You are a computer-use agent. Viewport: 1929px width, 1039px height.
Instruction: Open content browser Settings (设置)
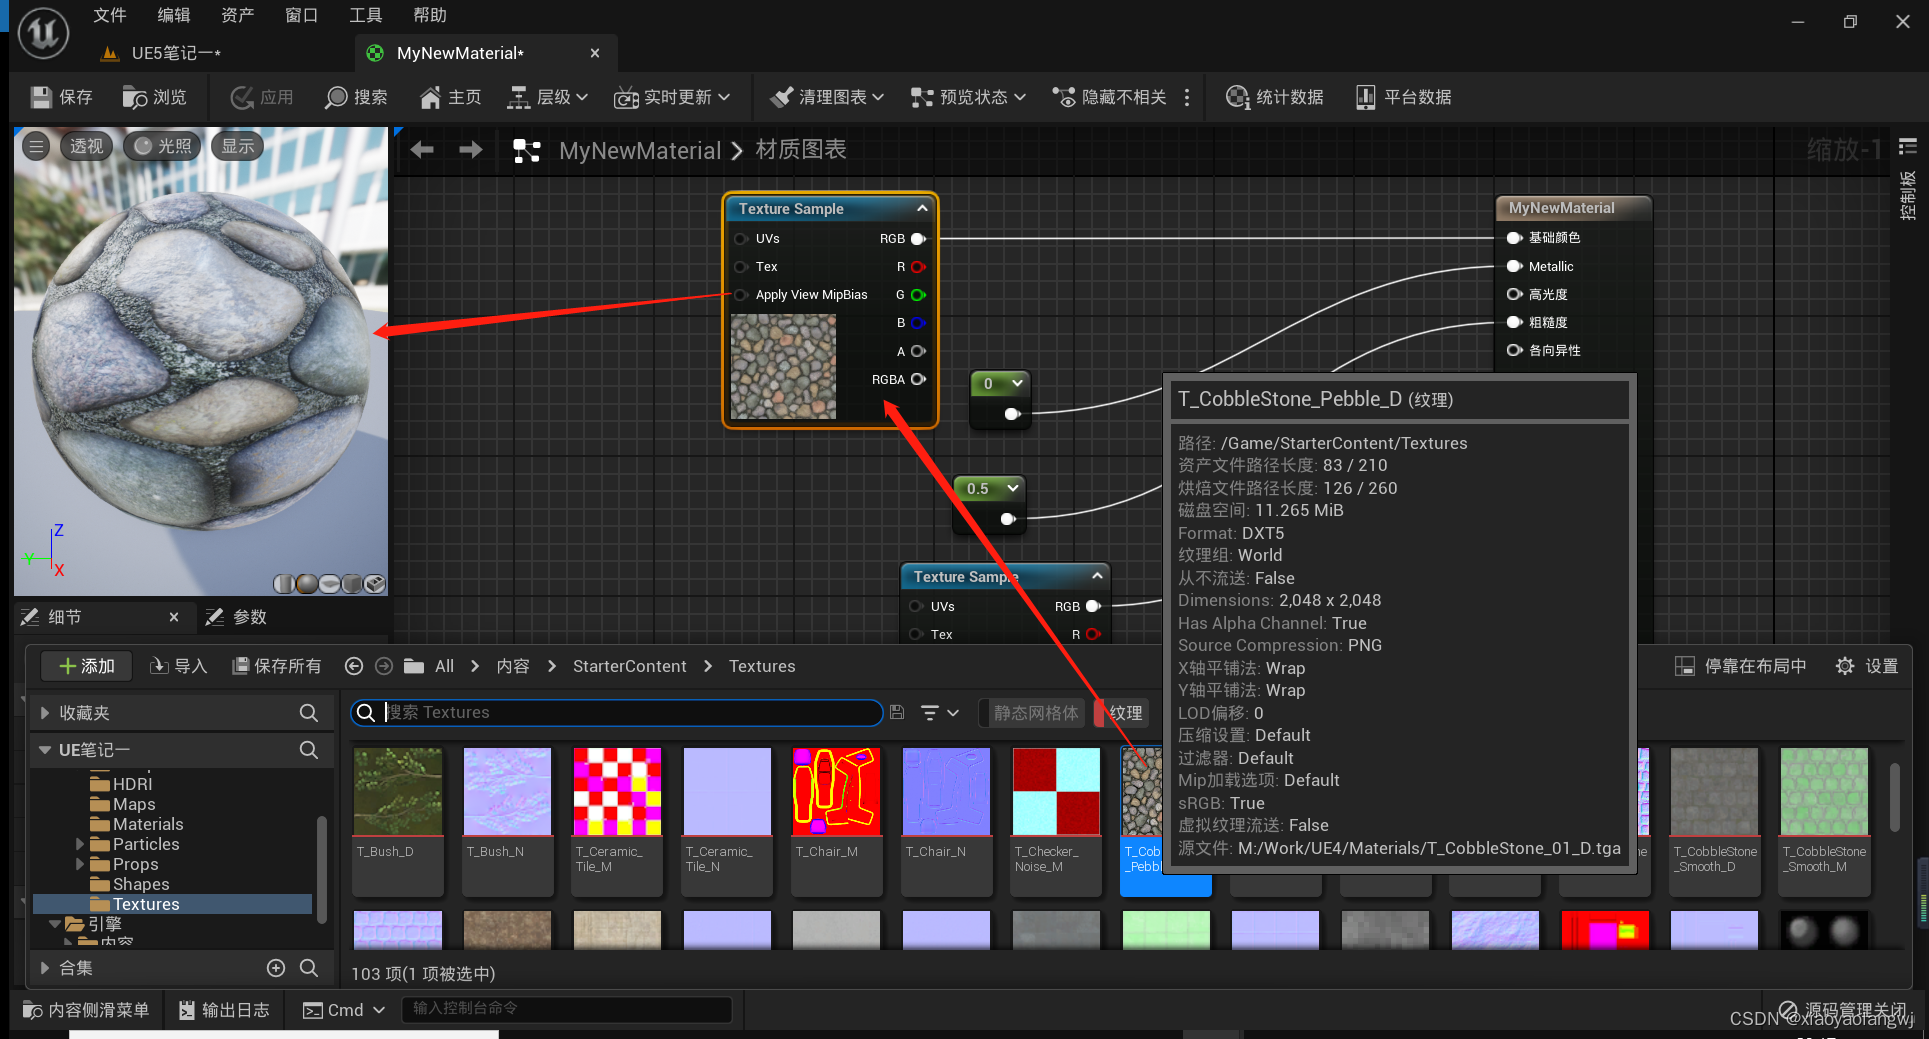1867,666
